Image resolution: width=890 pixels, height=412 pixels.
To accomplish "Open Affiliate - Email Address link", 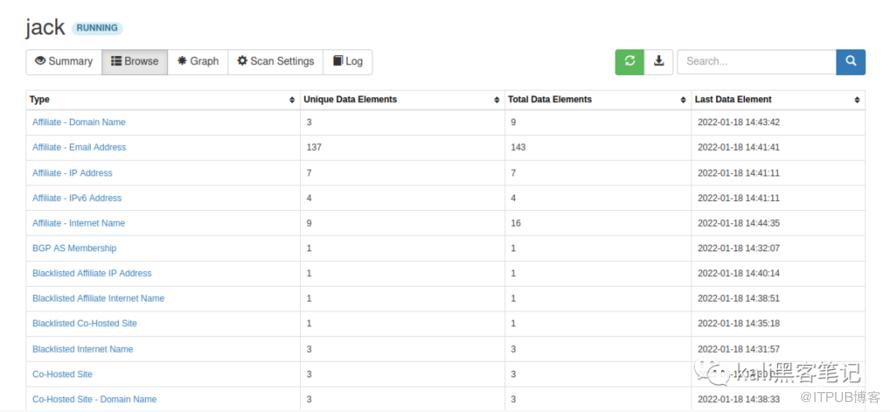I will [79, 147].
